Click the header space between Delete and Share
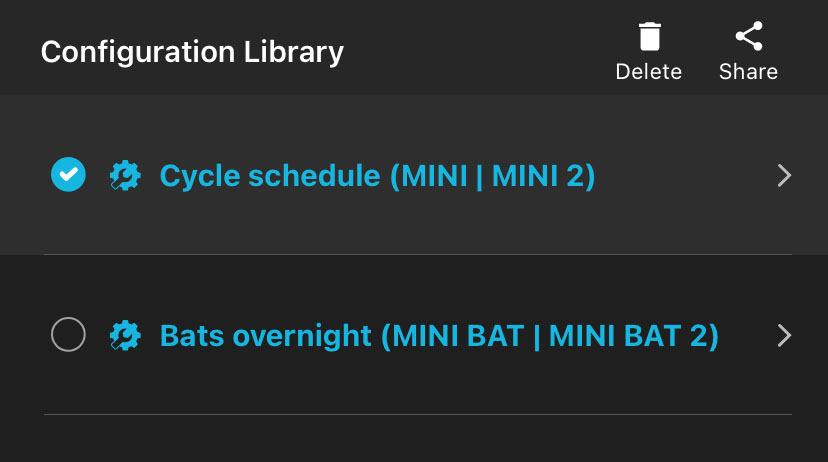This screenshot has height=462, width=828. point(700,50)
